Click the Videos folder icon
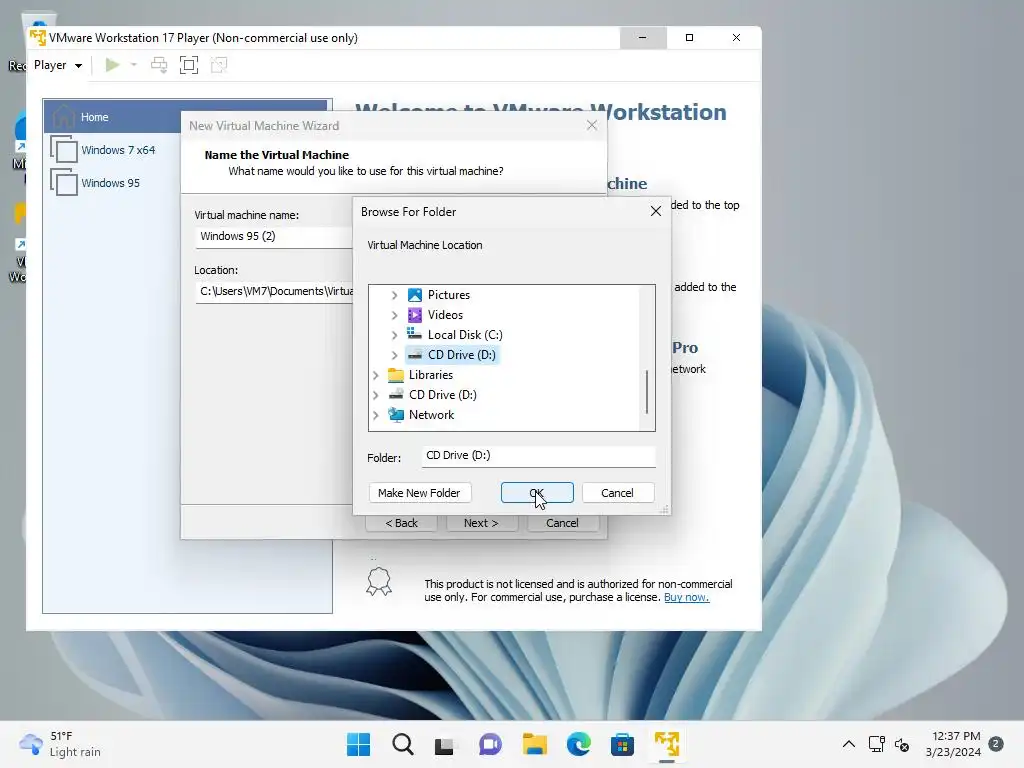Image resolution: width=1024 pixels, height=768 pixels. pos(415,315)
